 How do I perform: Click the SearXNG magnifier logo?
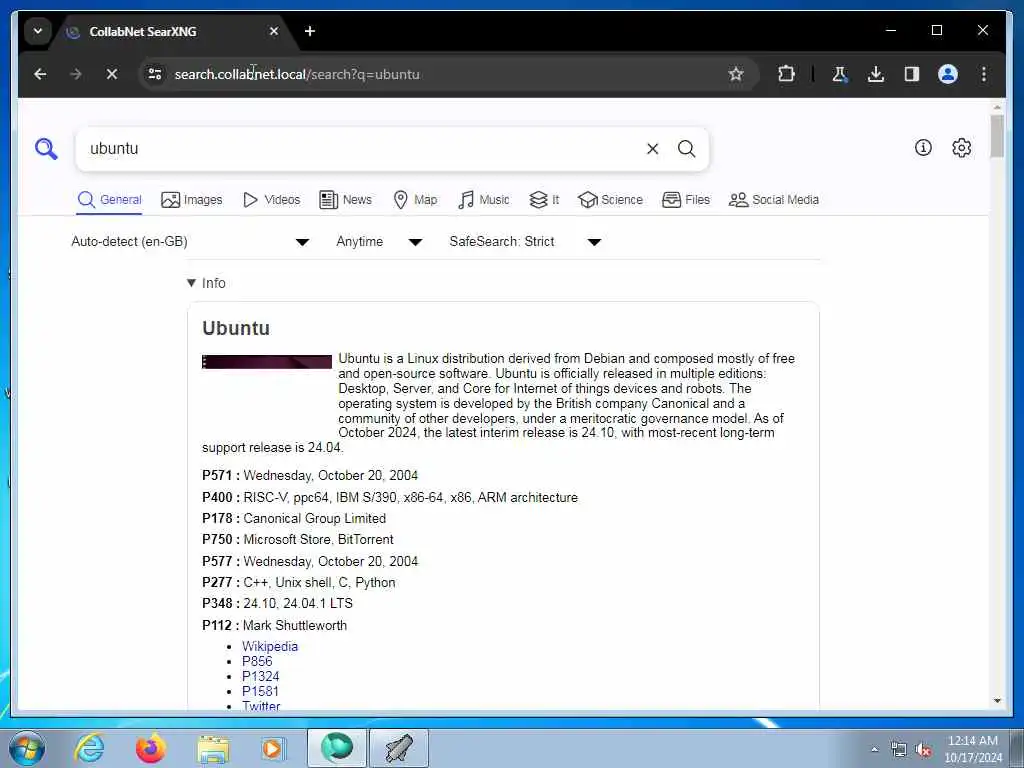click(x=46, y=149)
